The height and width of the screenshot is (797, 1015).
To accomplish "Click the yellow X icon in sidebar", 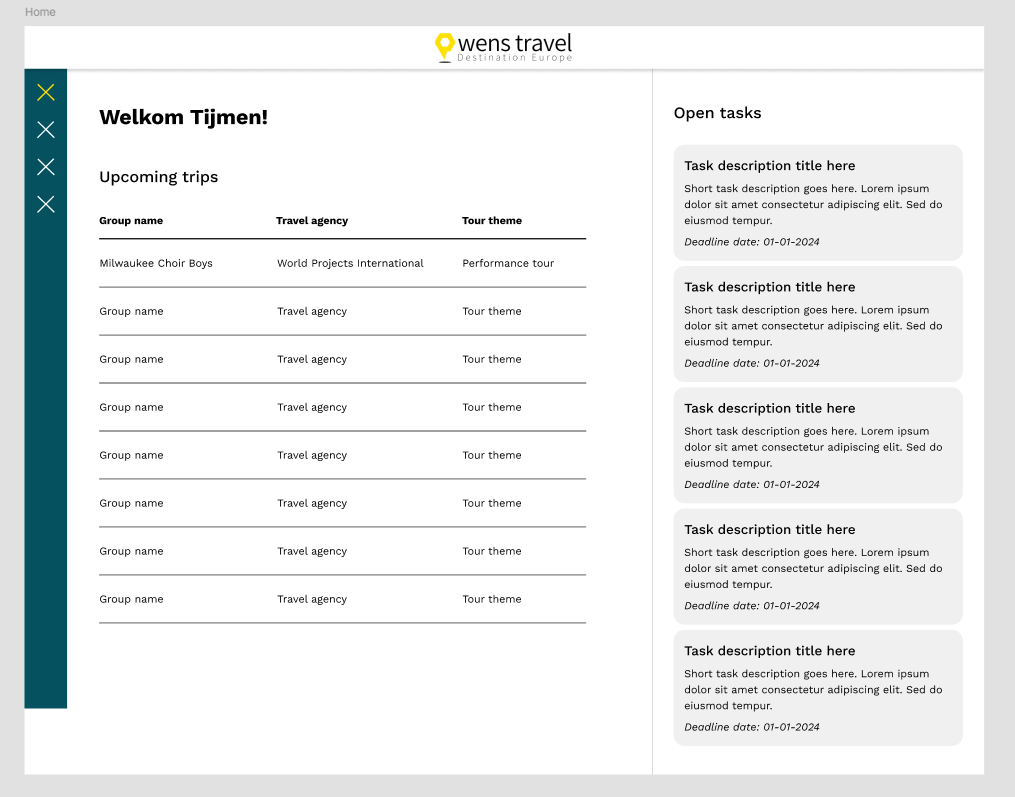I will (46, 93).
